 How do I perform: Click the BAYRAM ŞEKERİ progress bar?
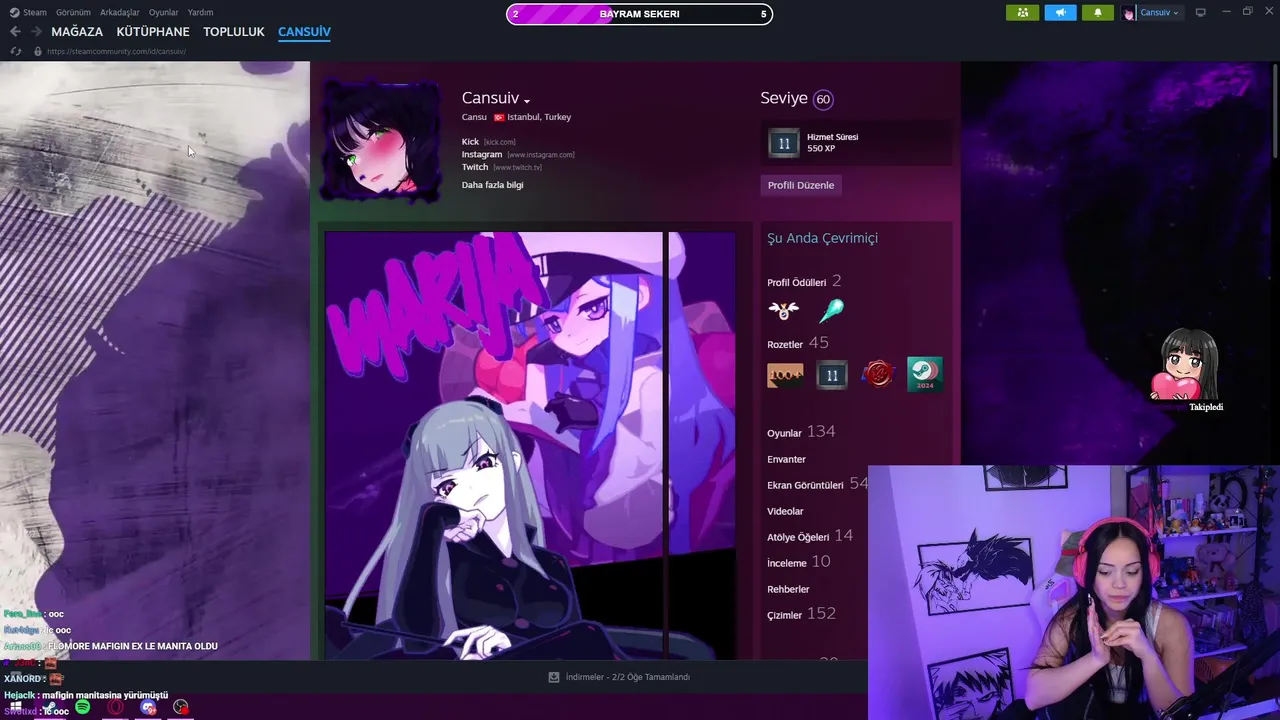[640, 14]
